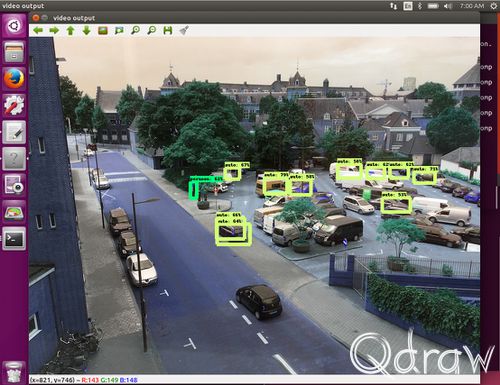This screenshot has height=385, width=500.
Task: Open the text editor pencil launcher icon
Action: tap(14, 132)
